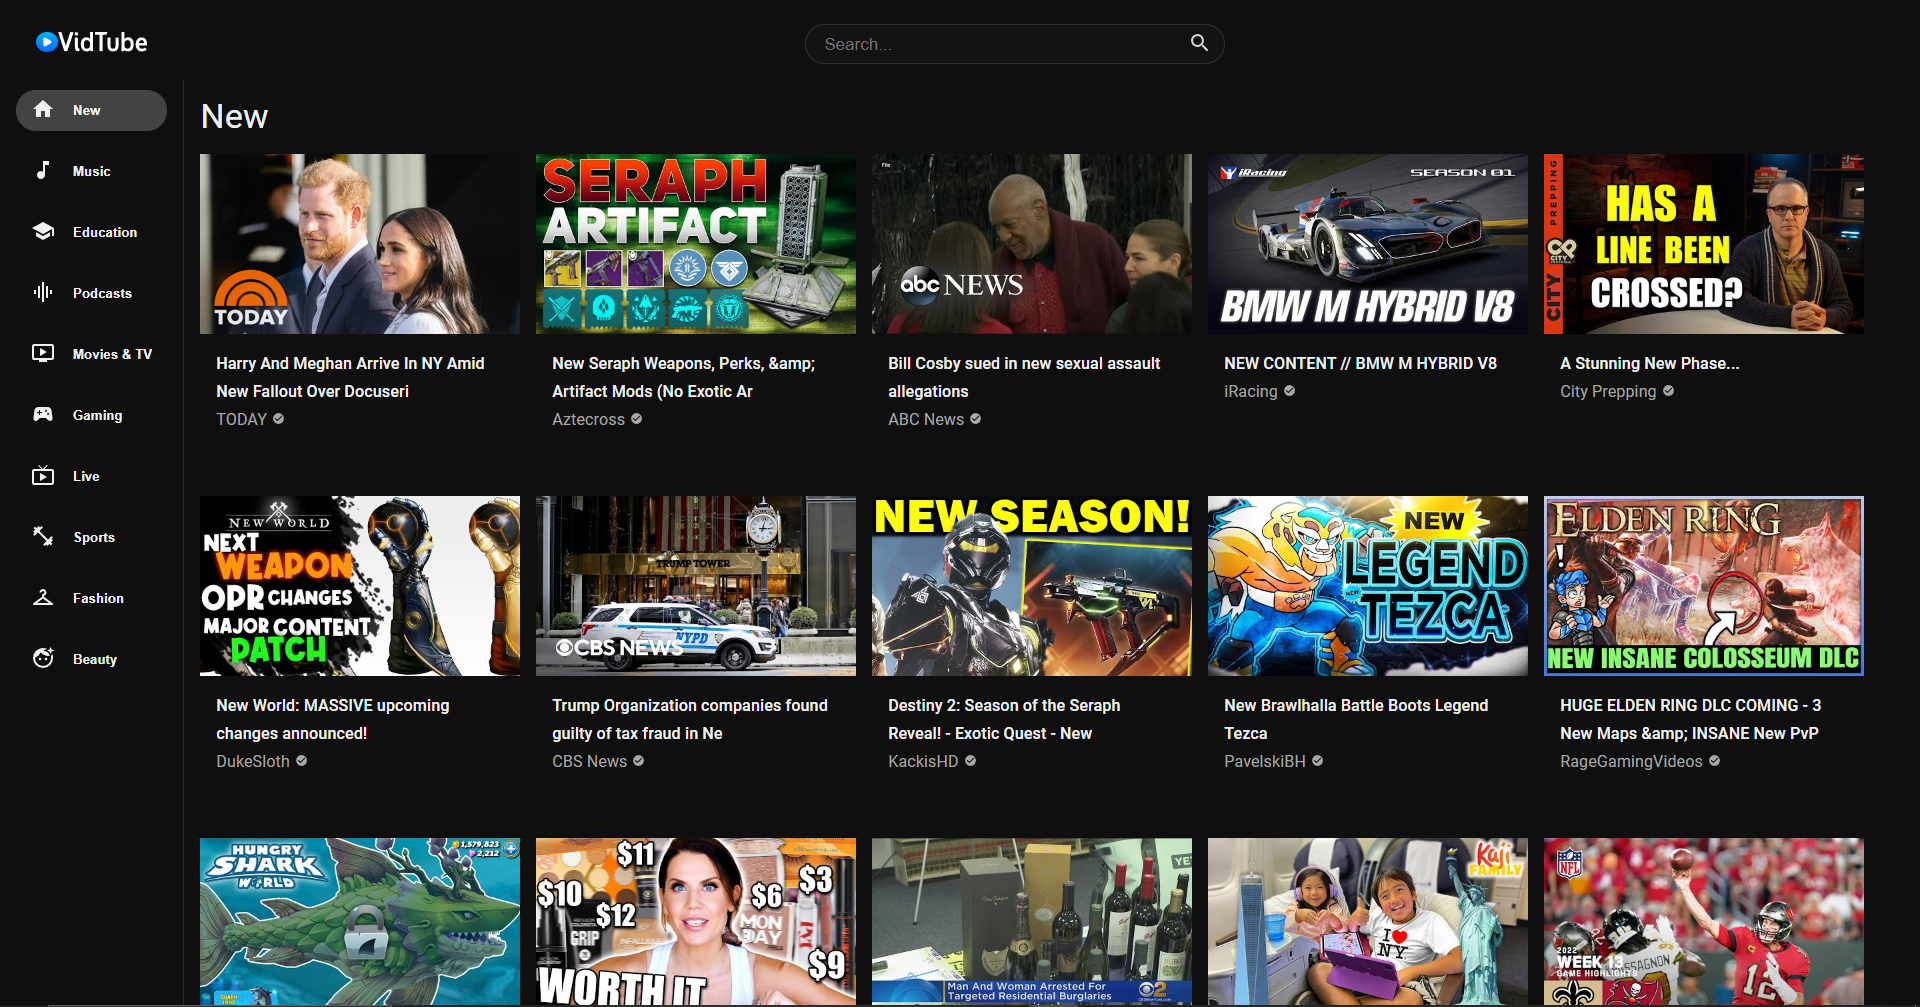Open the Trump Tower CBS News thumbnail

(x=695, y=586)
